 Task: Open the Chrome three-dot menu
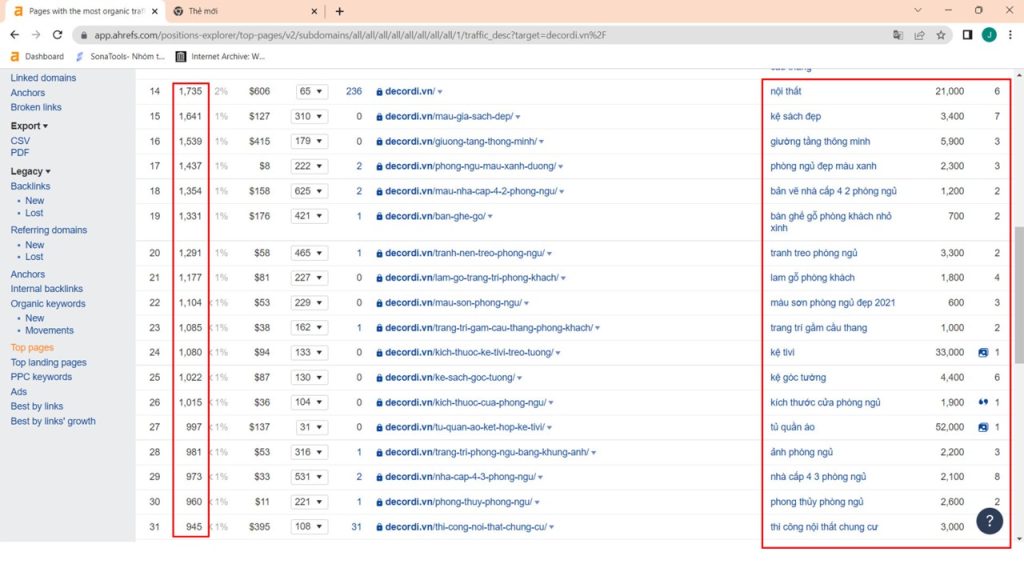coord(1010,35)
